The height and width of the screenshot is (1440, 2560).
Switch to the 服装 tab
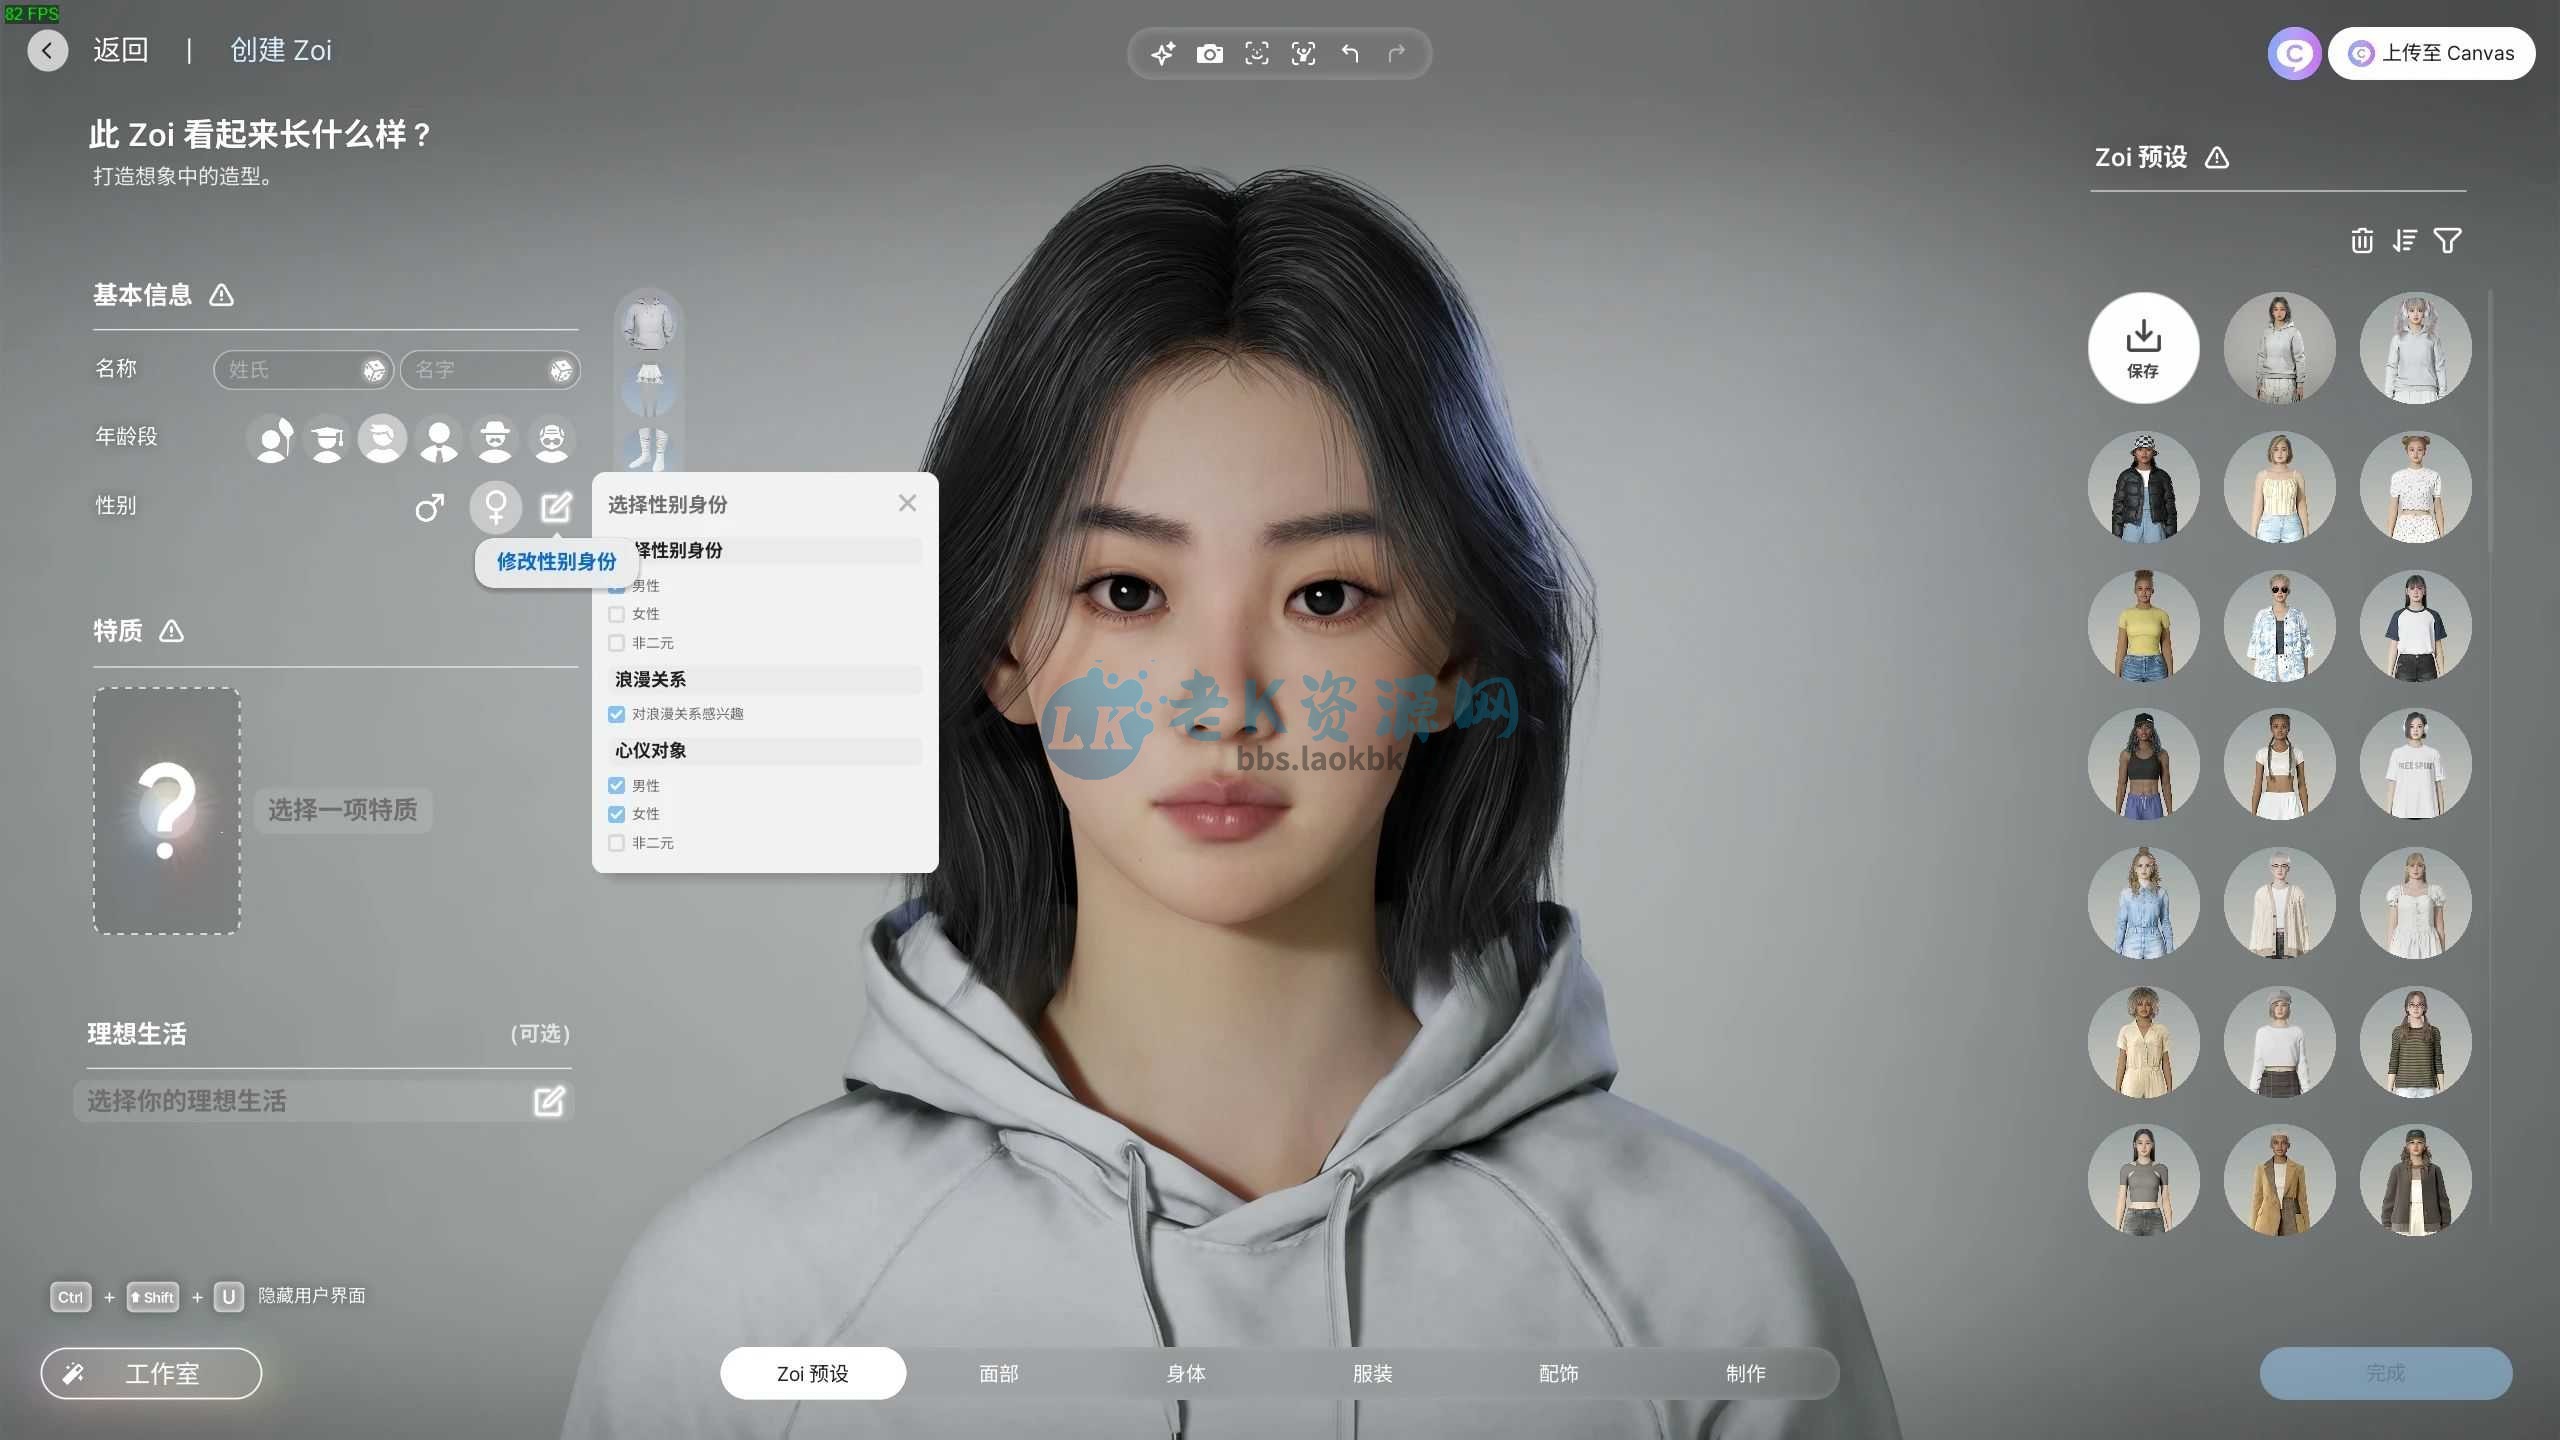1373,1373
